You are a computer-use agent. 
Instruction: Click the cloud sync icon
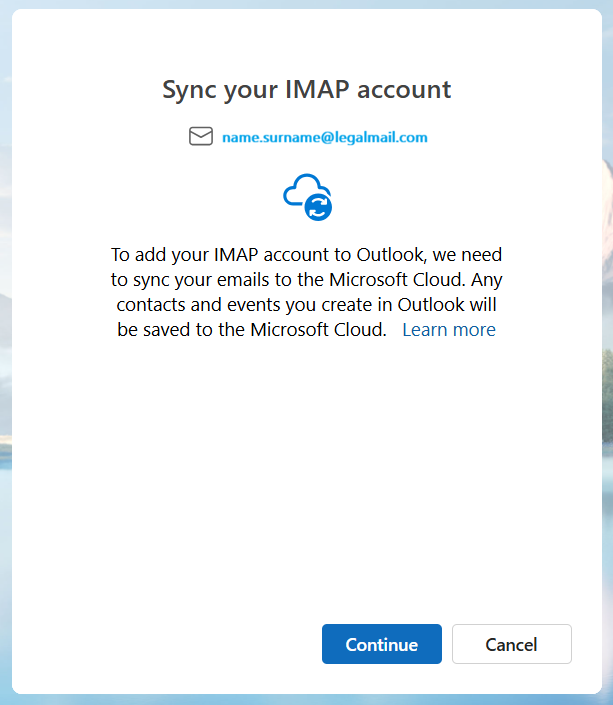click(x=305, y=193)
